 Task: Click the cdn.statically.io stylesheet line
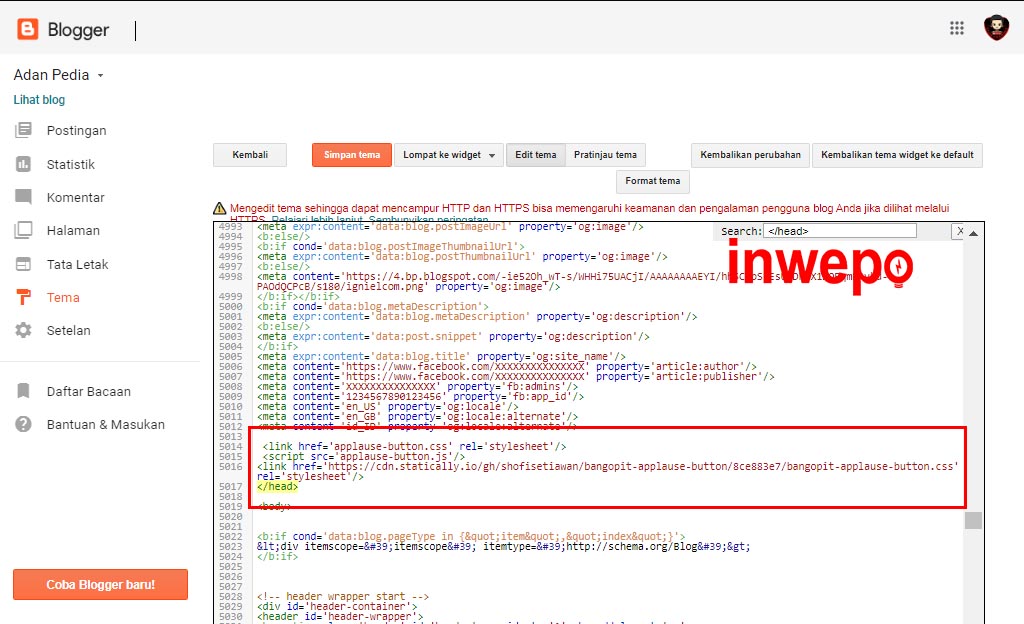click(607, 471)
